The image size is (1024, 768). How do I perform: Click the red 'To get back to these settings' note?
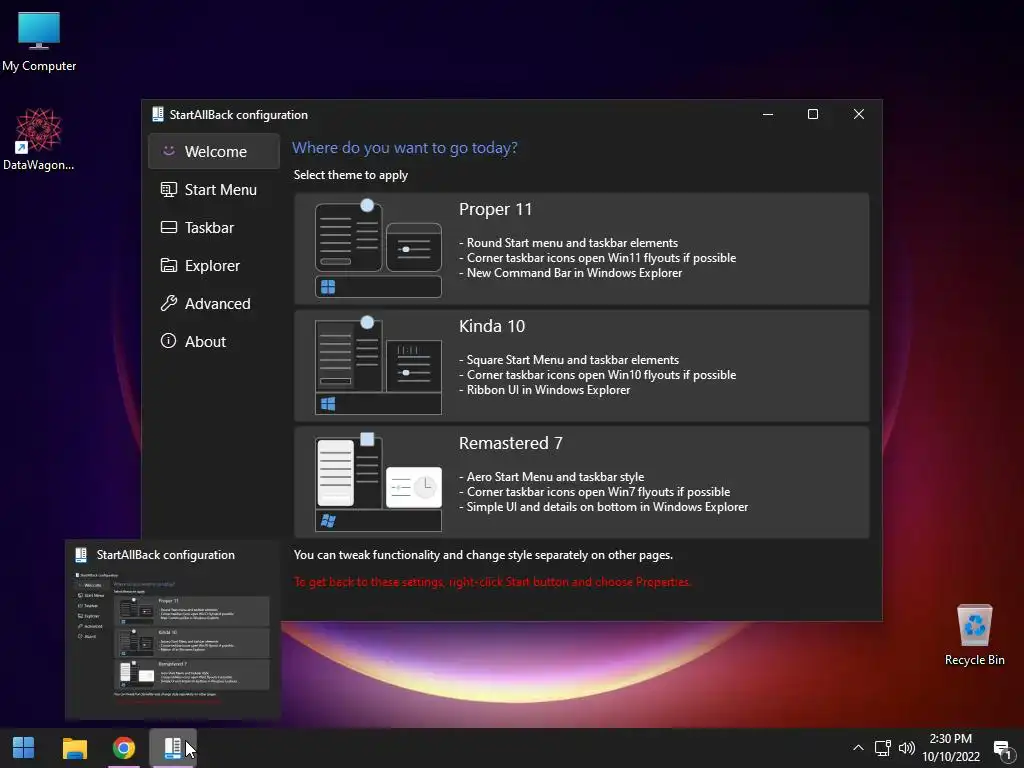point(492,581)
